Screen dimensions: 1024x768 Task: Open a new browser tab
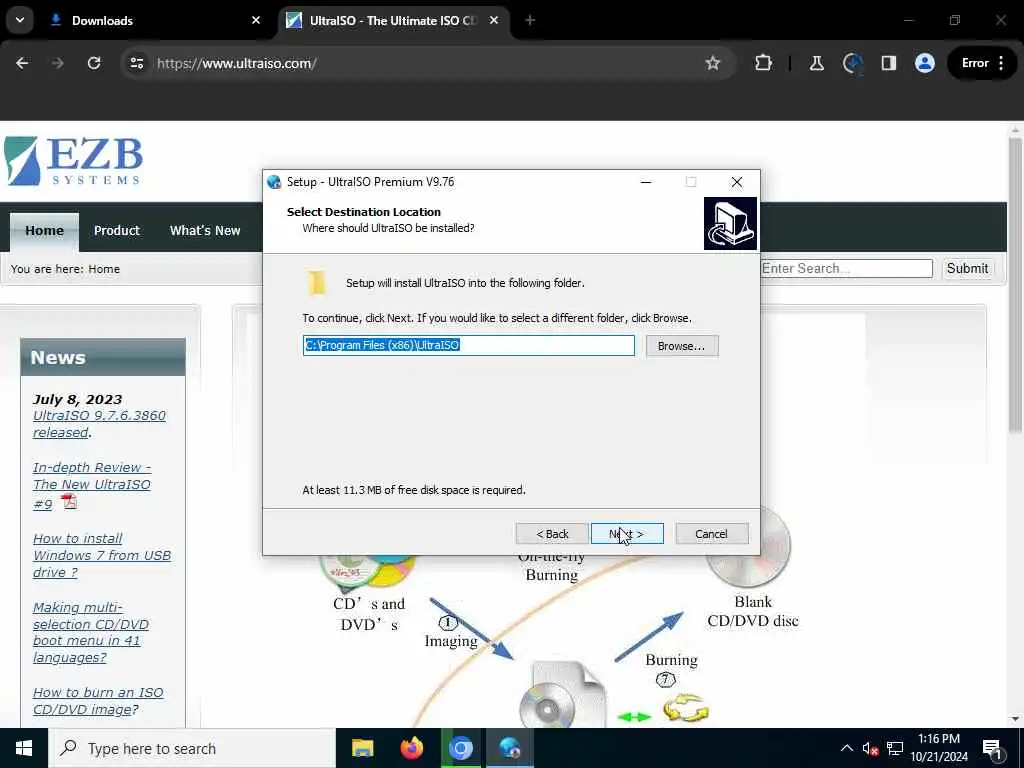[530, 21]
